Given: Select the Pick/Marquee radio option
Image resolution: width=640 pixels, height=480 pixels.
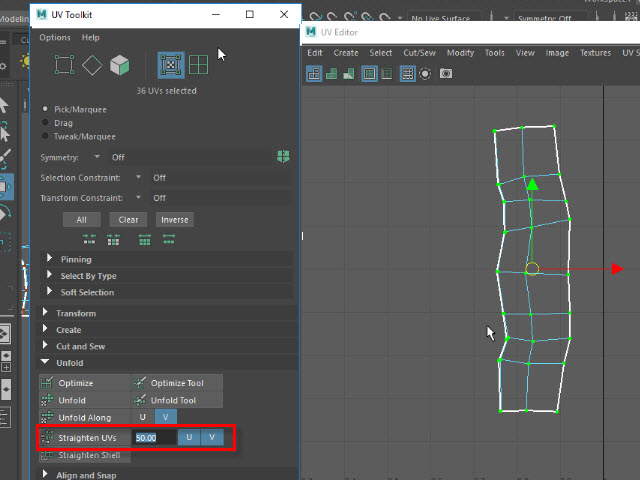Looking at the screenshot, I should [46, 109].
